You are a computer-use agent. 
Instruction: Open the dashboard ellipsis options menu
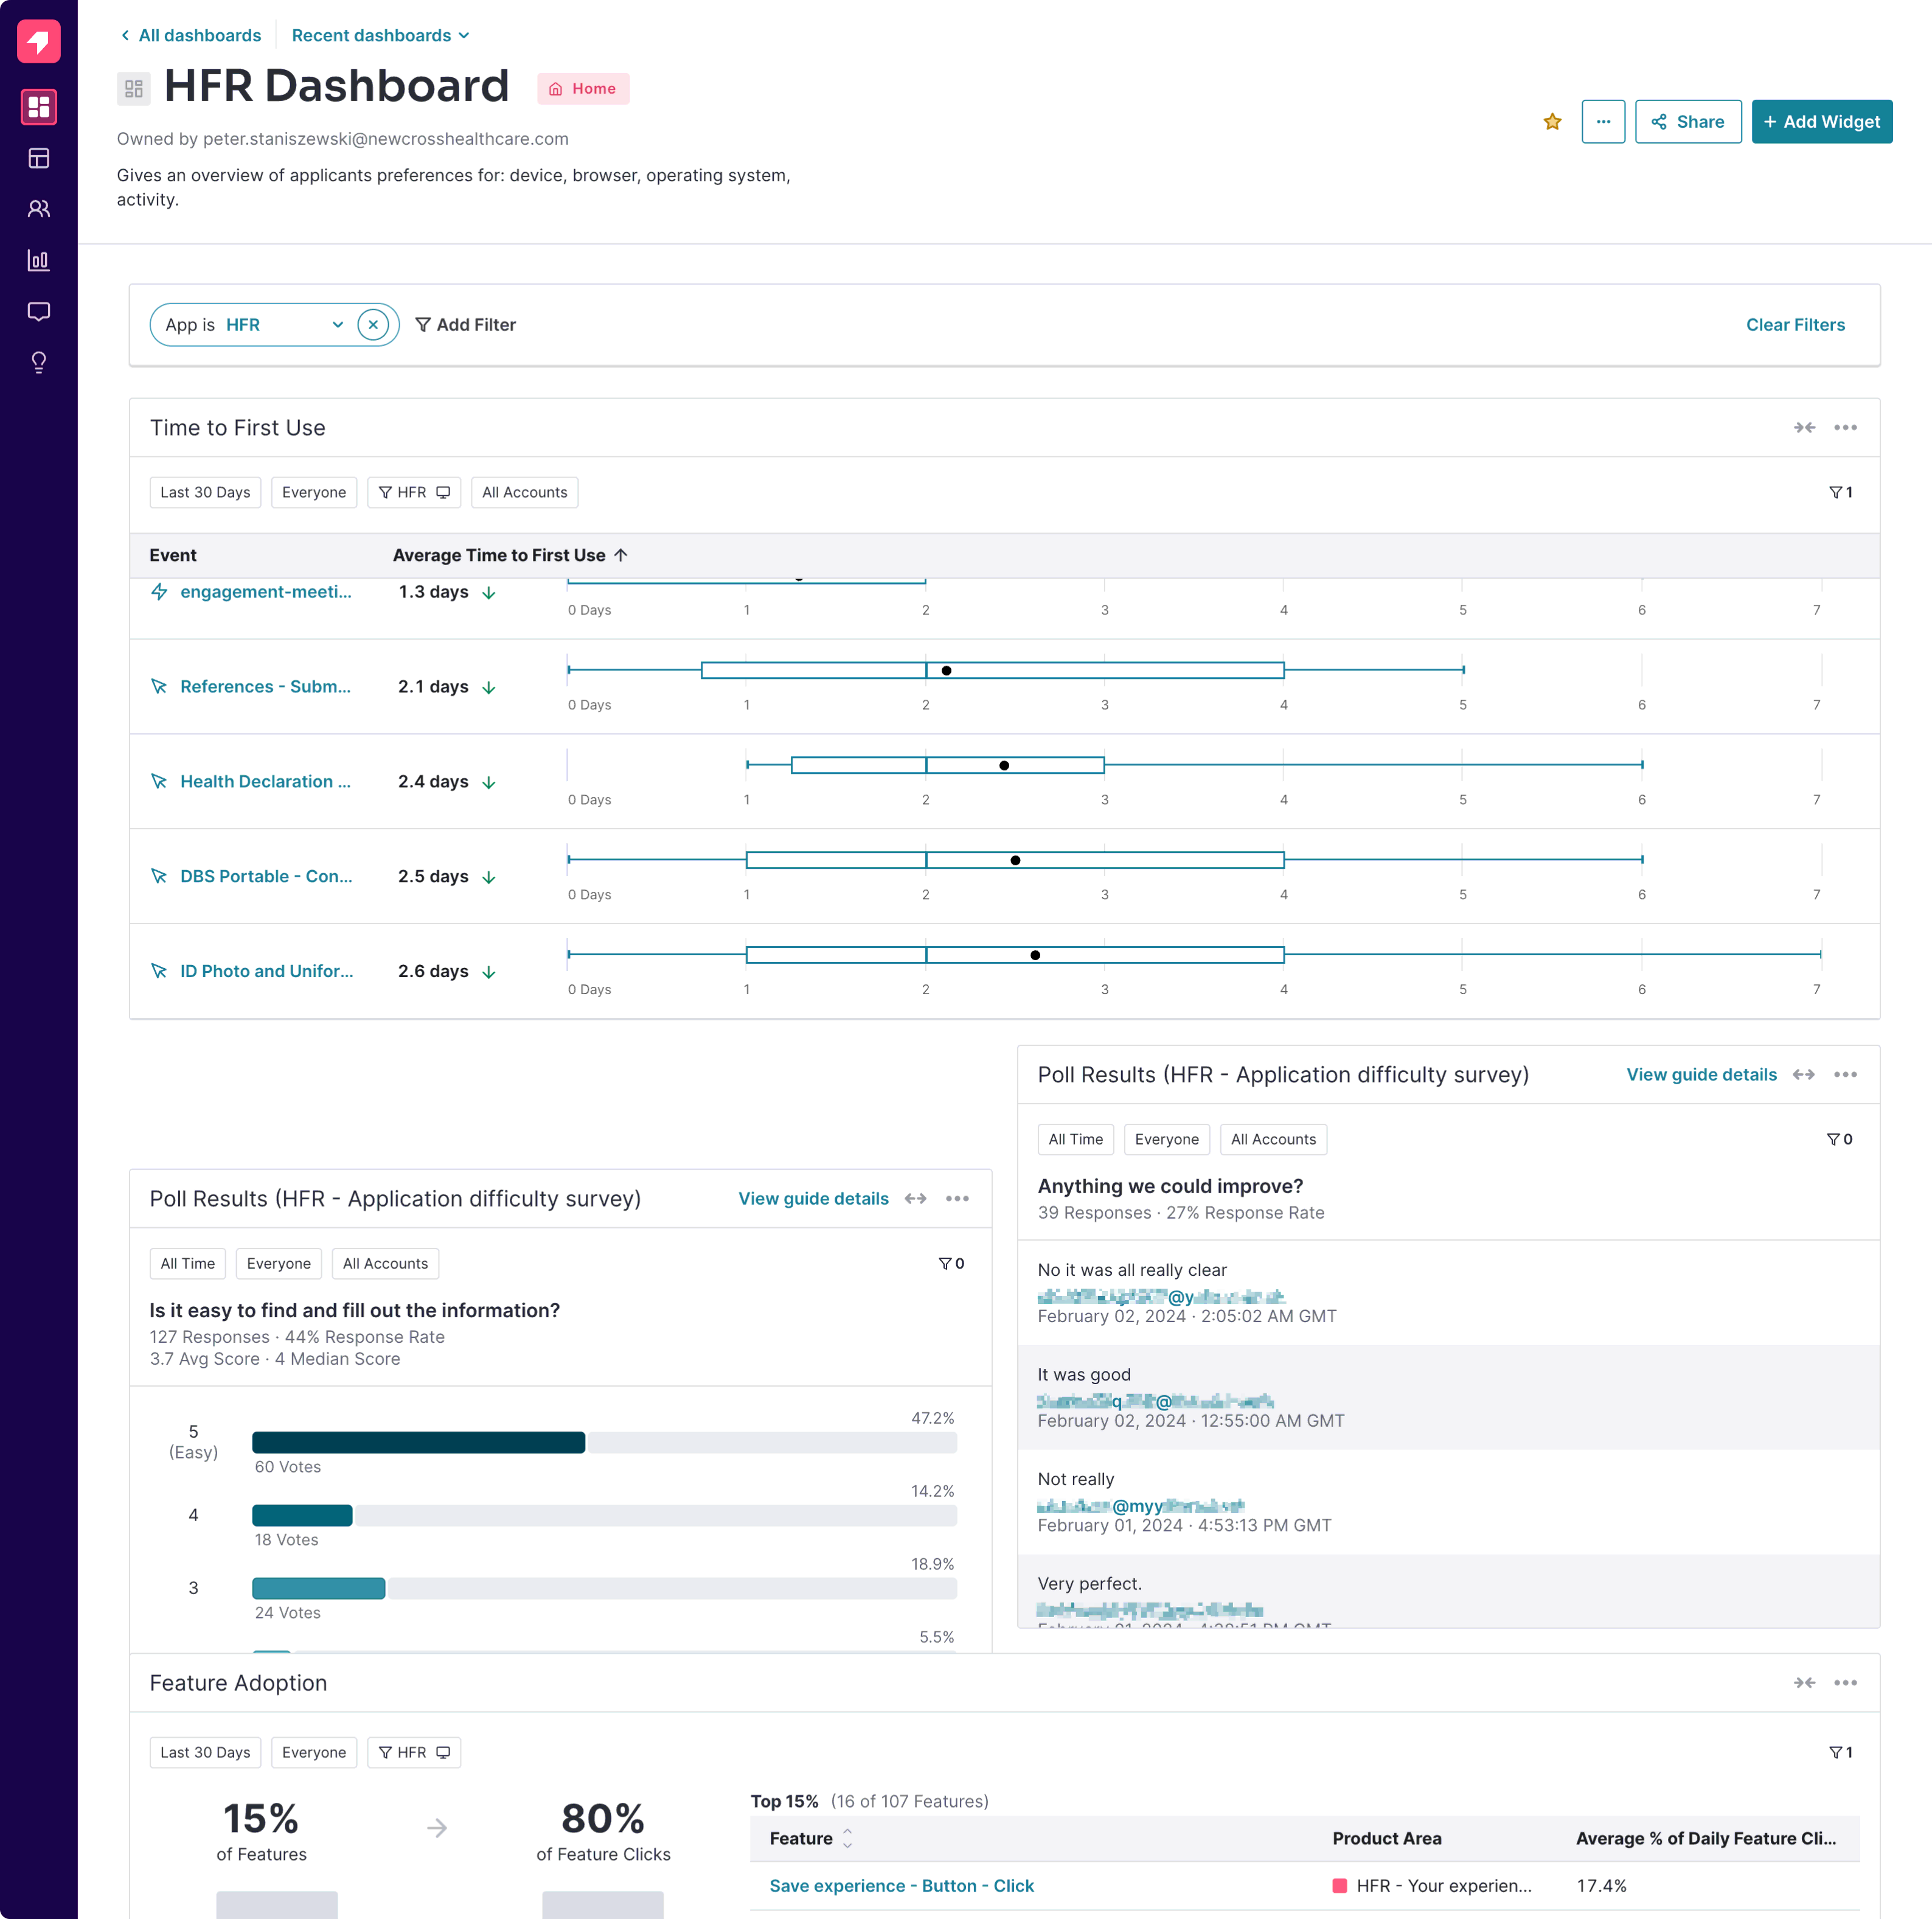(1603, 121)
